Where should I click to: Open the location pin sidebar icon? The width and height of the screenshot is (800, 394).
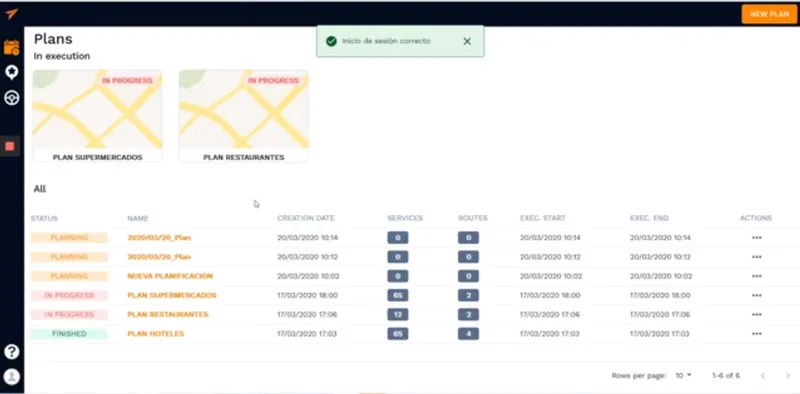[12, 72]
